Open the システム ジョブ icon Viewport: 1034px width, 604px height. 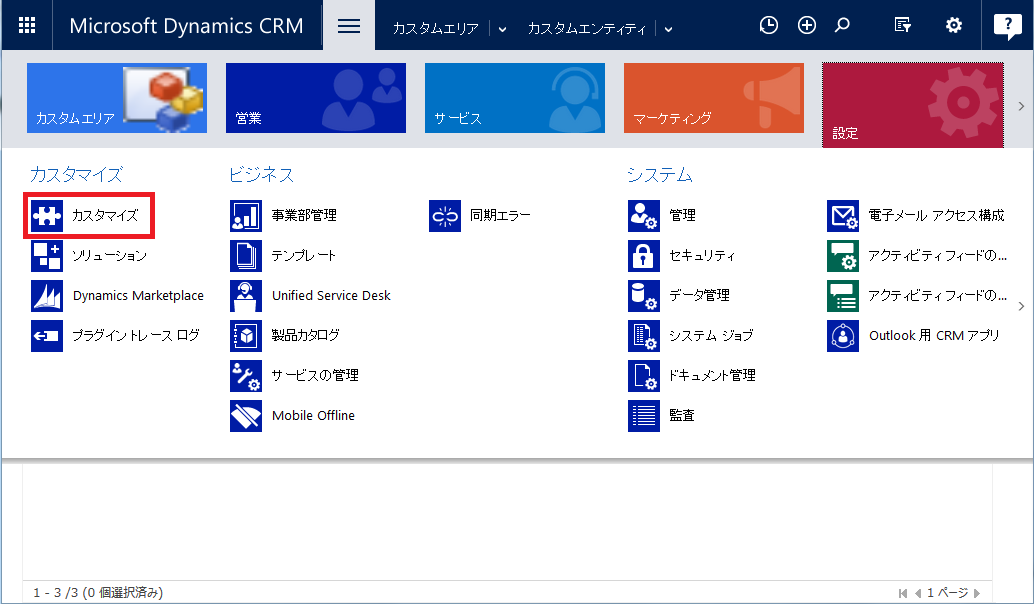[x=644, y=336]
